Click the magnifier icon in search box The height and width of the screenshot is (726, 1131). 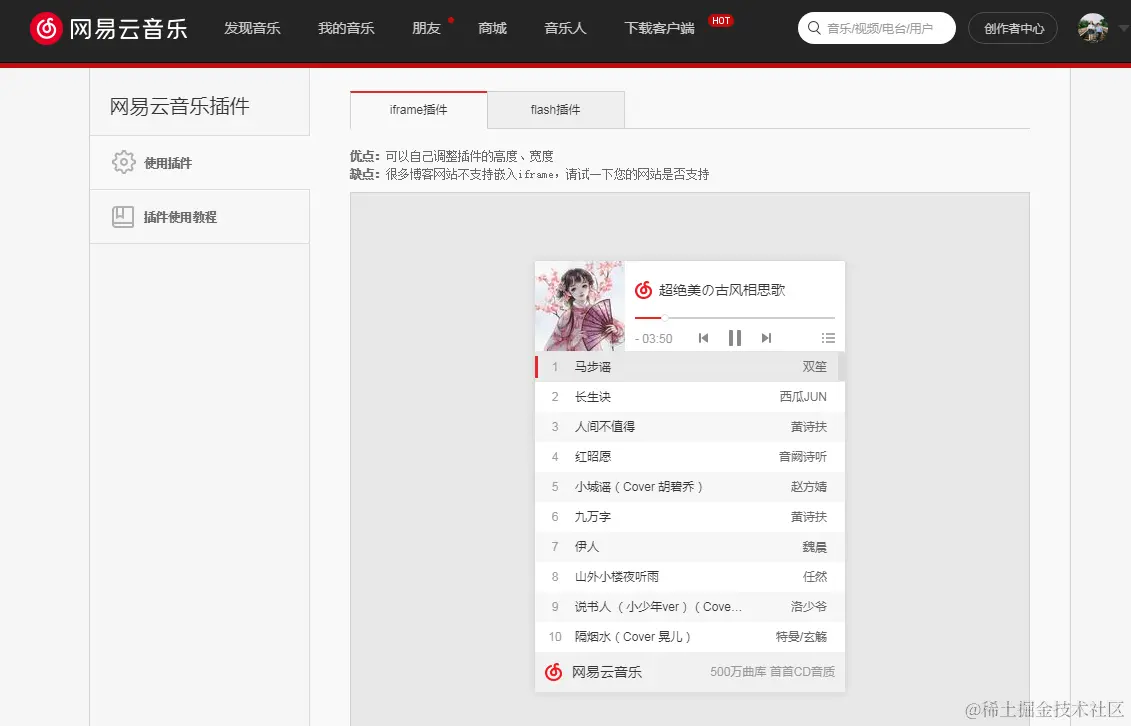814,28
